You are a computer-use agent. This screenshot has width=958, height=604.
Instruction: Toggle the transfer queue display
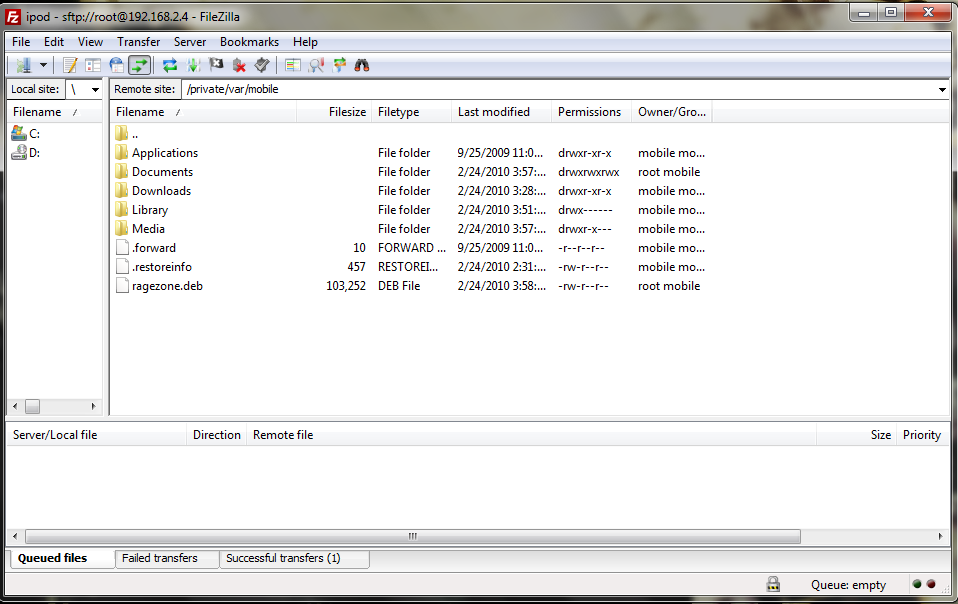pos(139,65)
